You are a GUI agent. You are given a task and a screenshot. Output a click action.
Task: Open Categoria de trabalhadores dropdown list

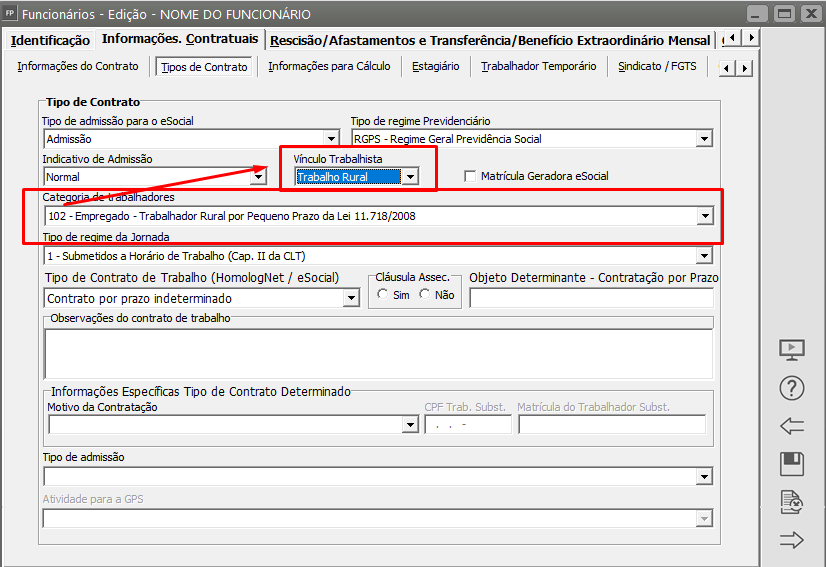tap(705, 216)
